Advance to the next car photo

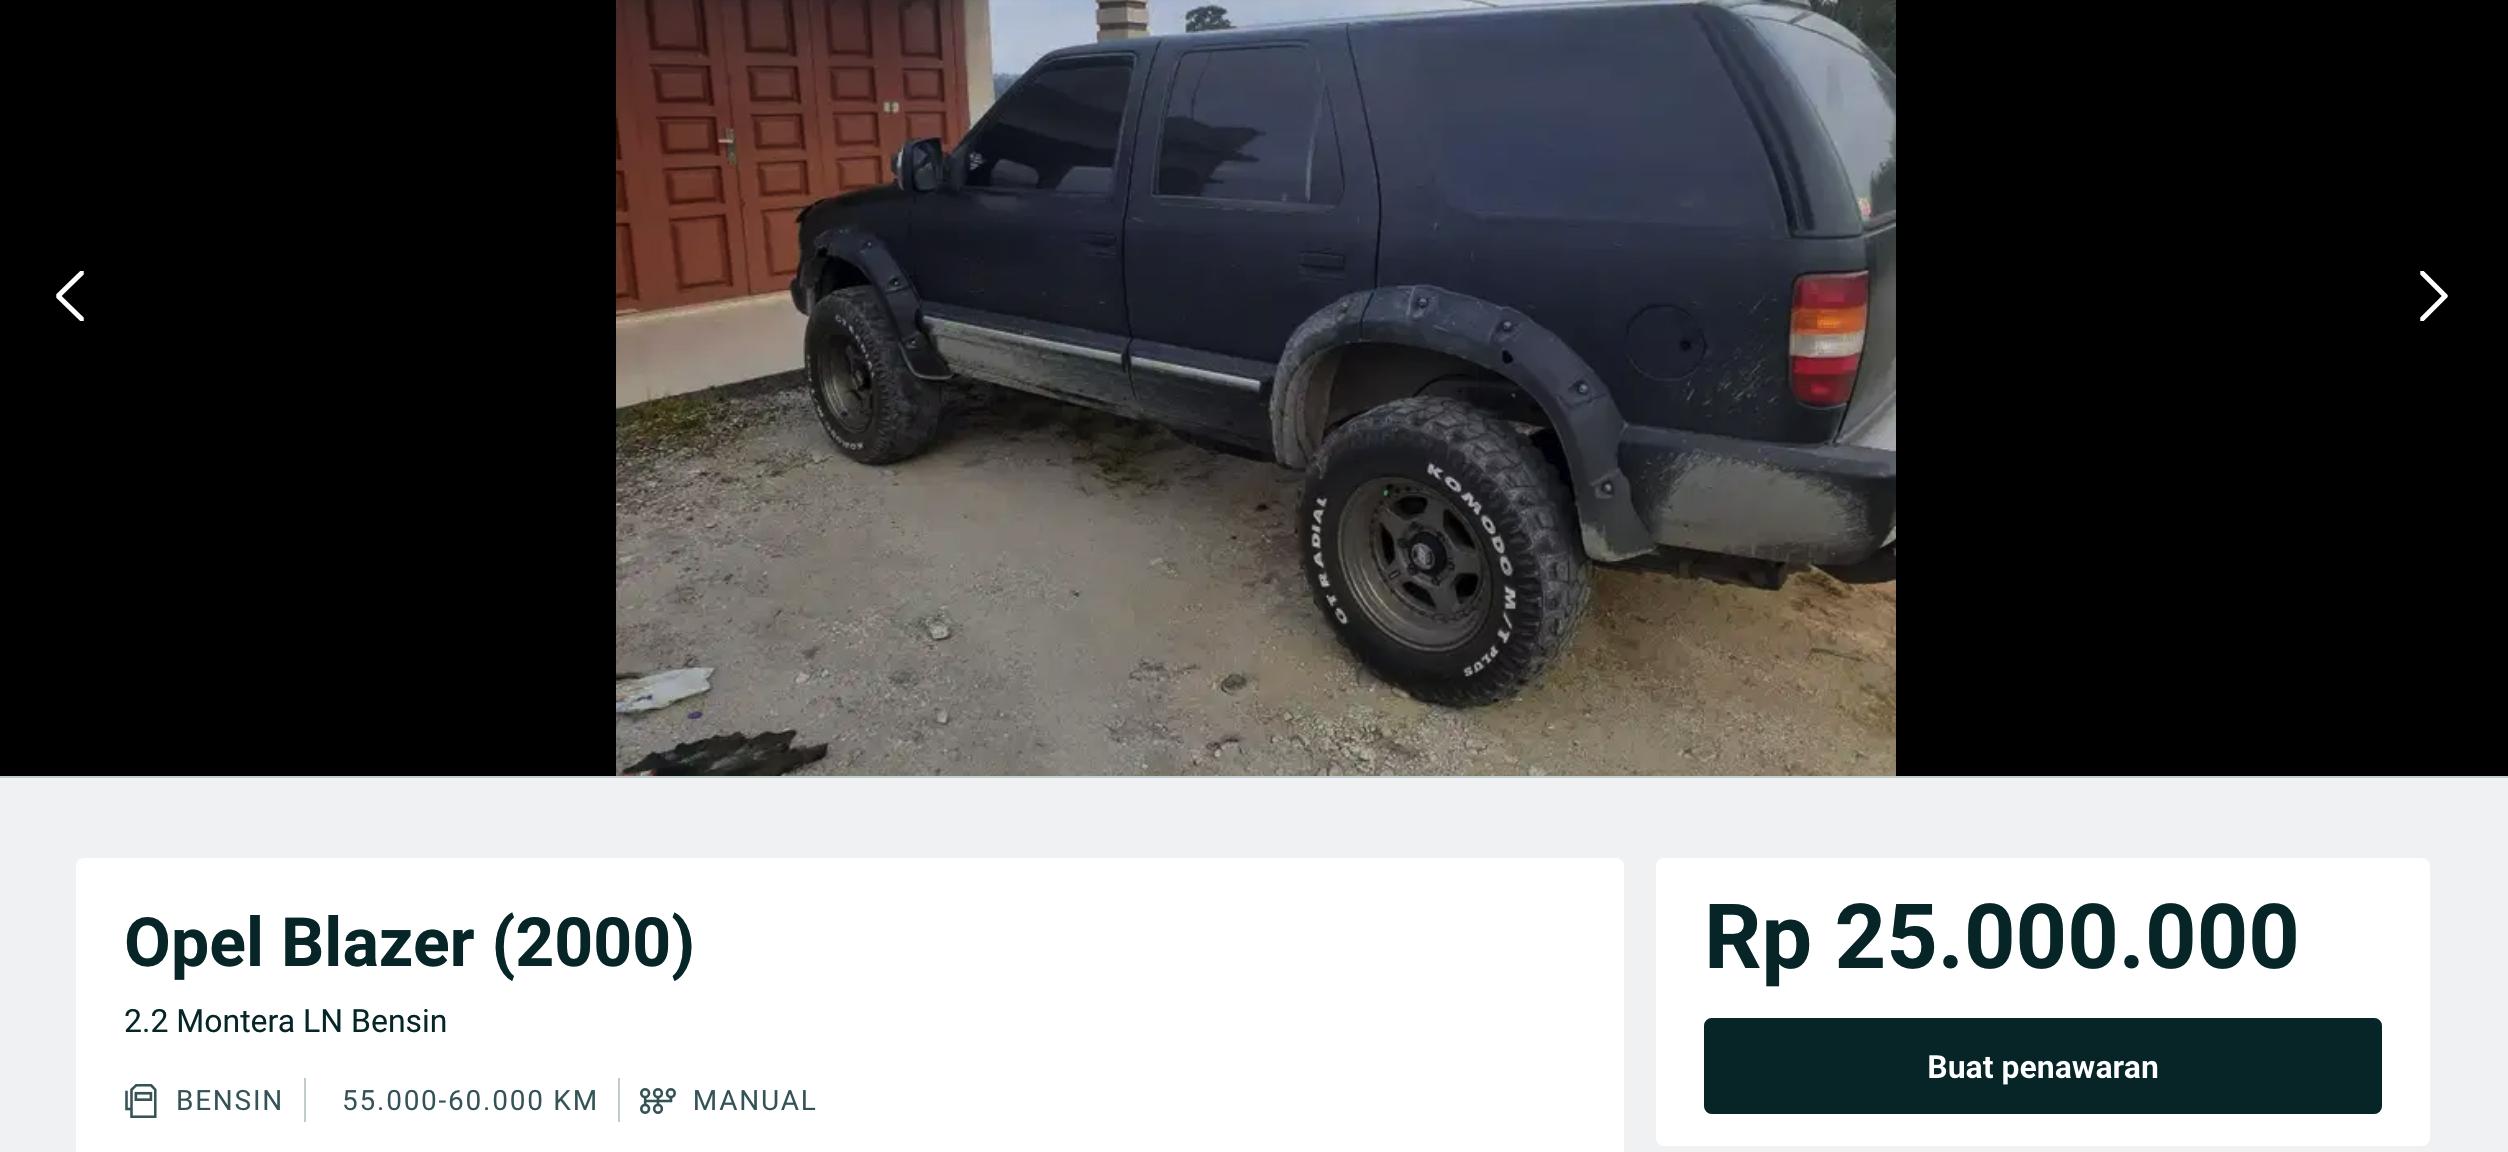pos(2433,296)
